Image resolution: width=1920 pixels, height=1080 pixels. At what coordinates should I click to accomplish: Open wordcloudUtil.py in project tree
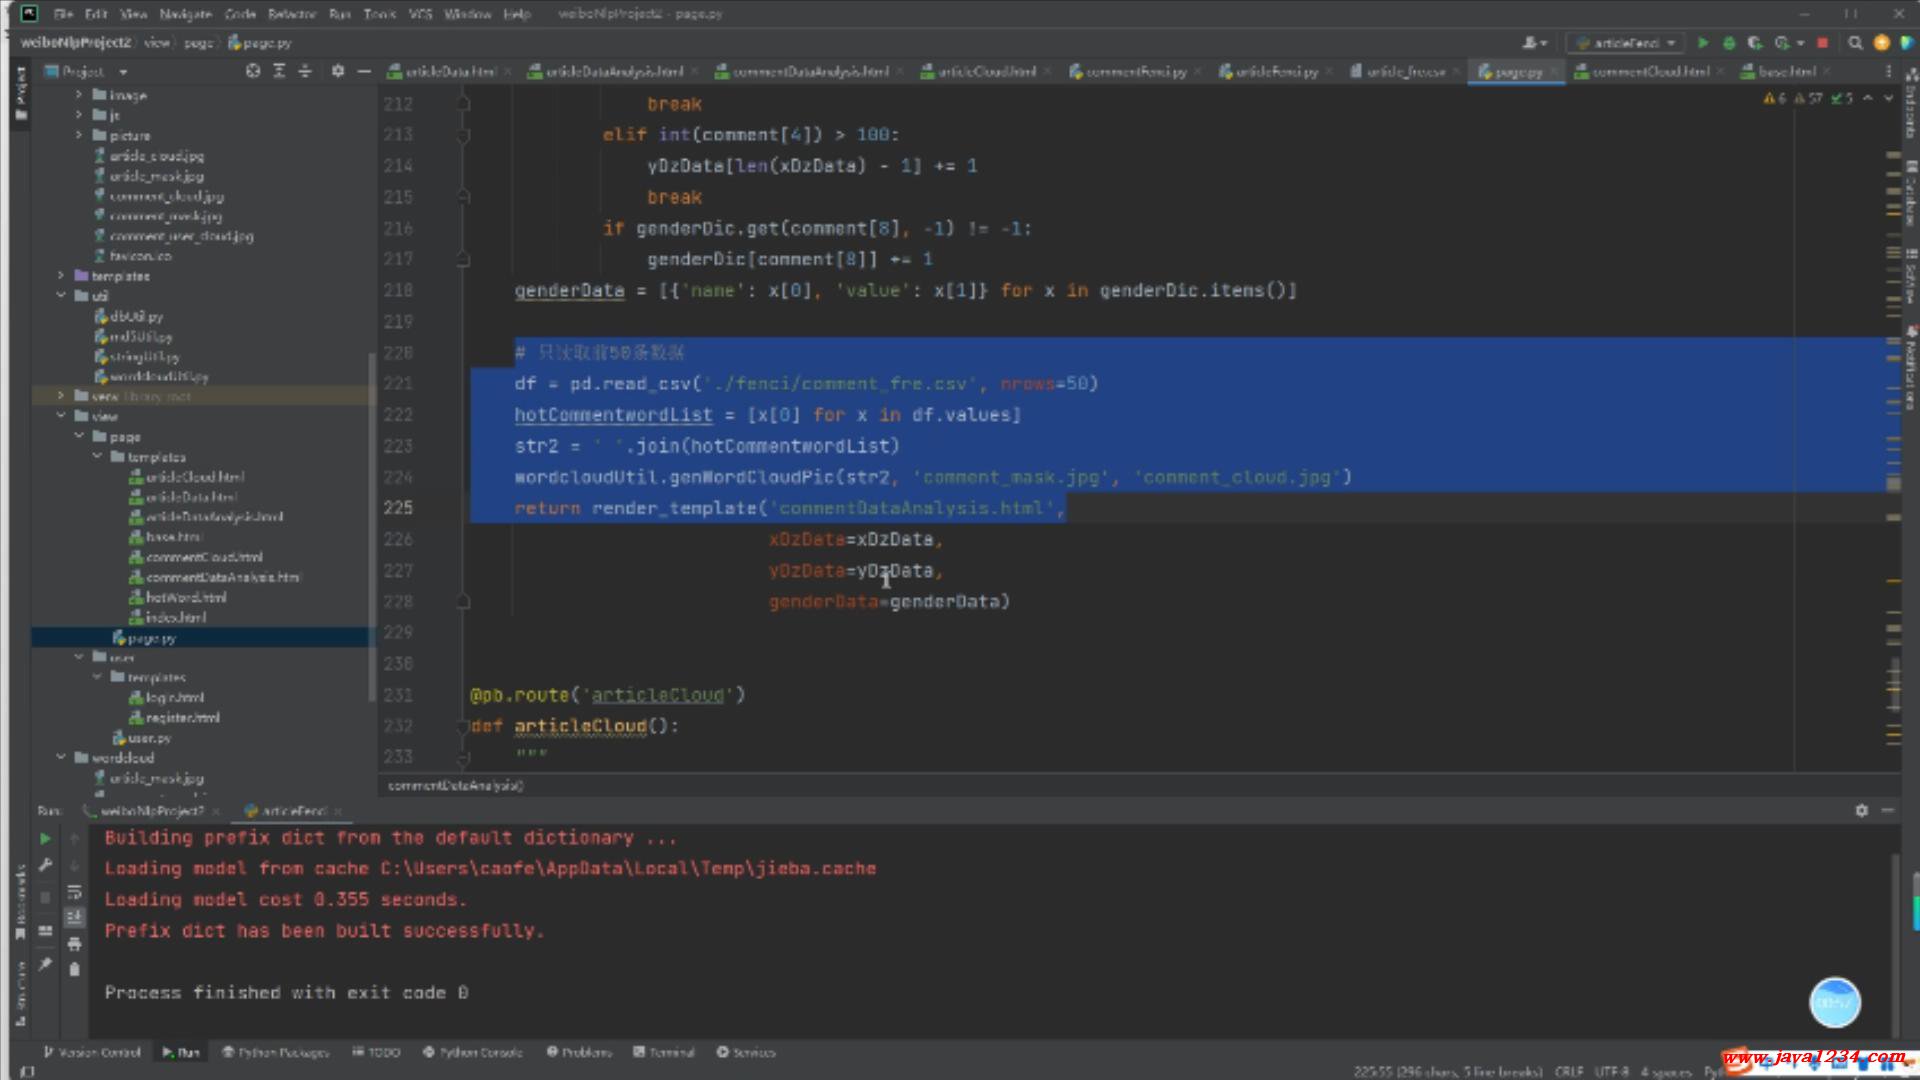pyautogui.click(x=158, y=377)
